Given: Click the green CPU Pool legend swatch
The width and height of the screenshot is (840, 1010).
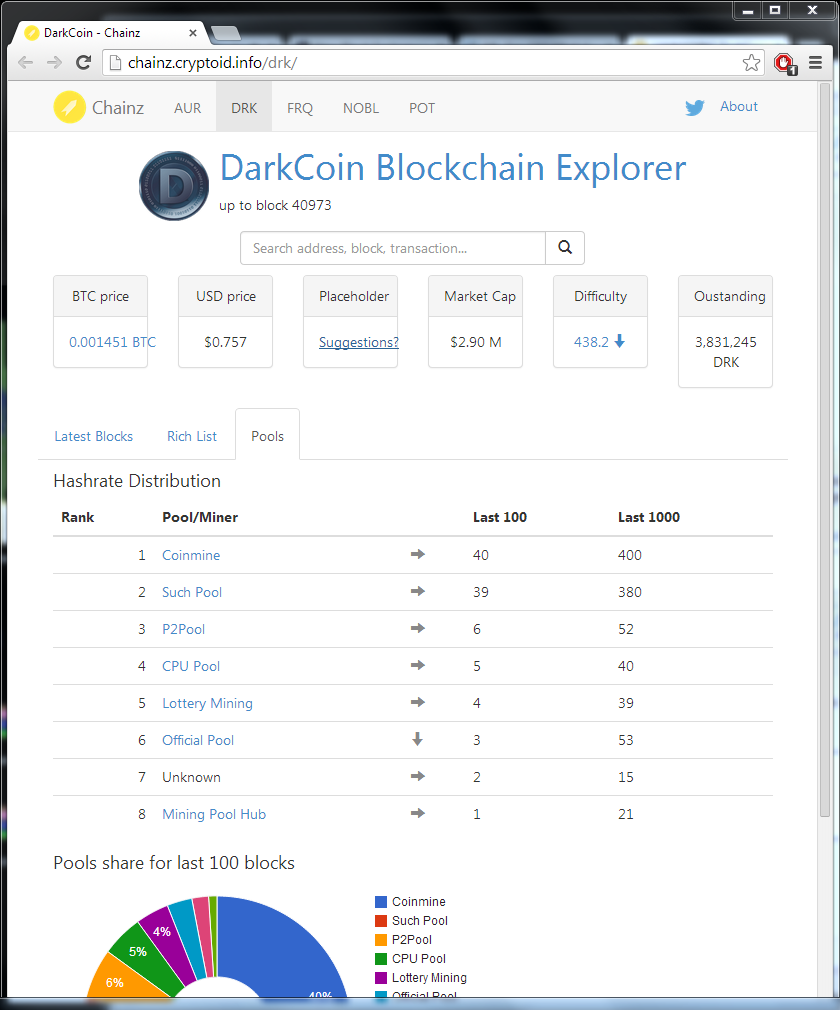Looking at the screenshot, I should tap(381, 959).
